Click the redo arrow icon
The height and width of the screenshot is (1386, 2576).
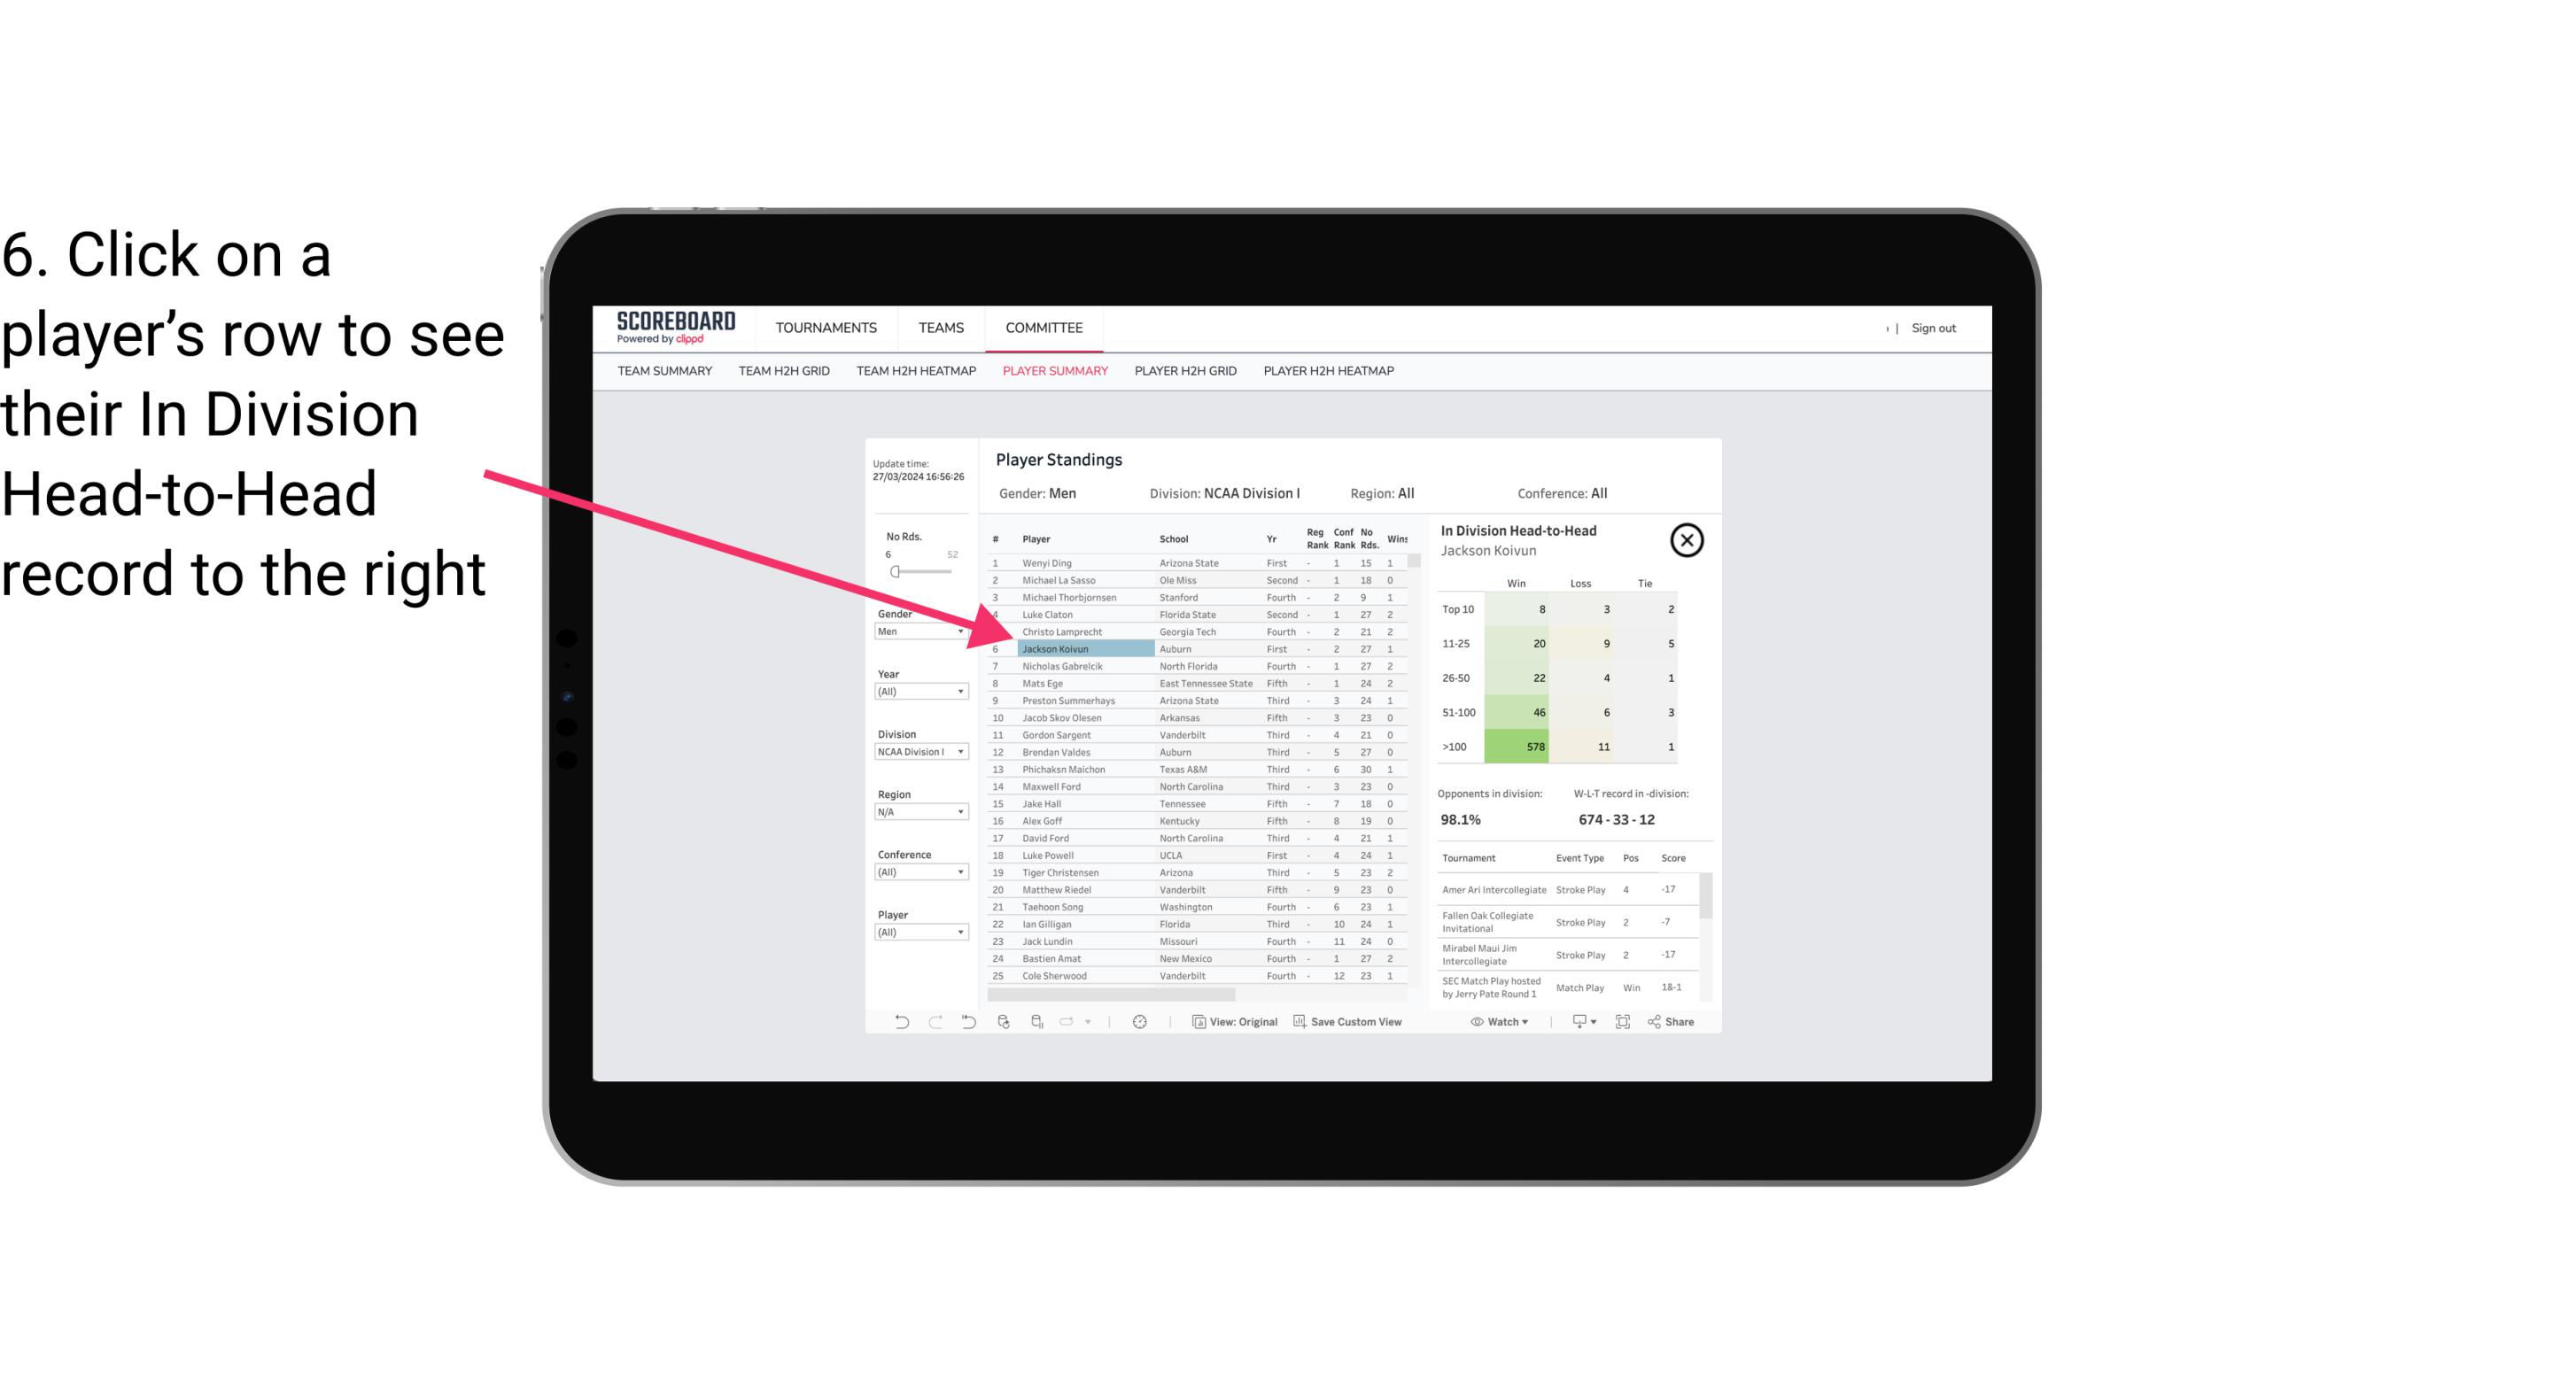pyautogui.click(x=934, y=1024)
